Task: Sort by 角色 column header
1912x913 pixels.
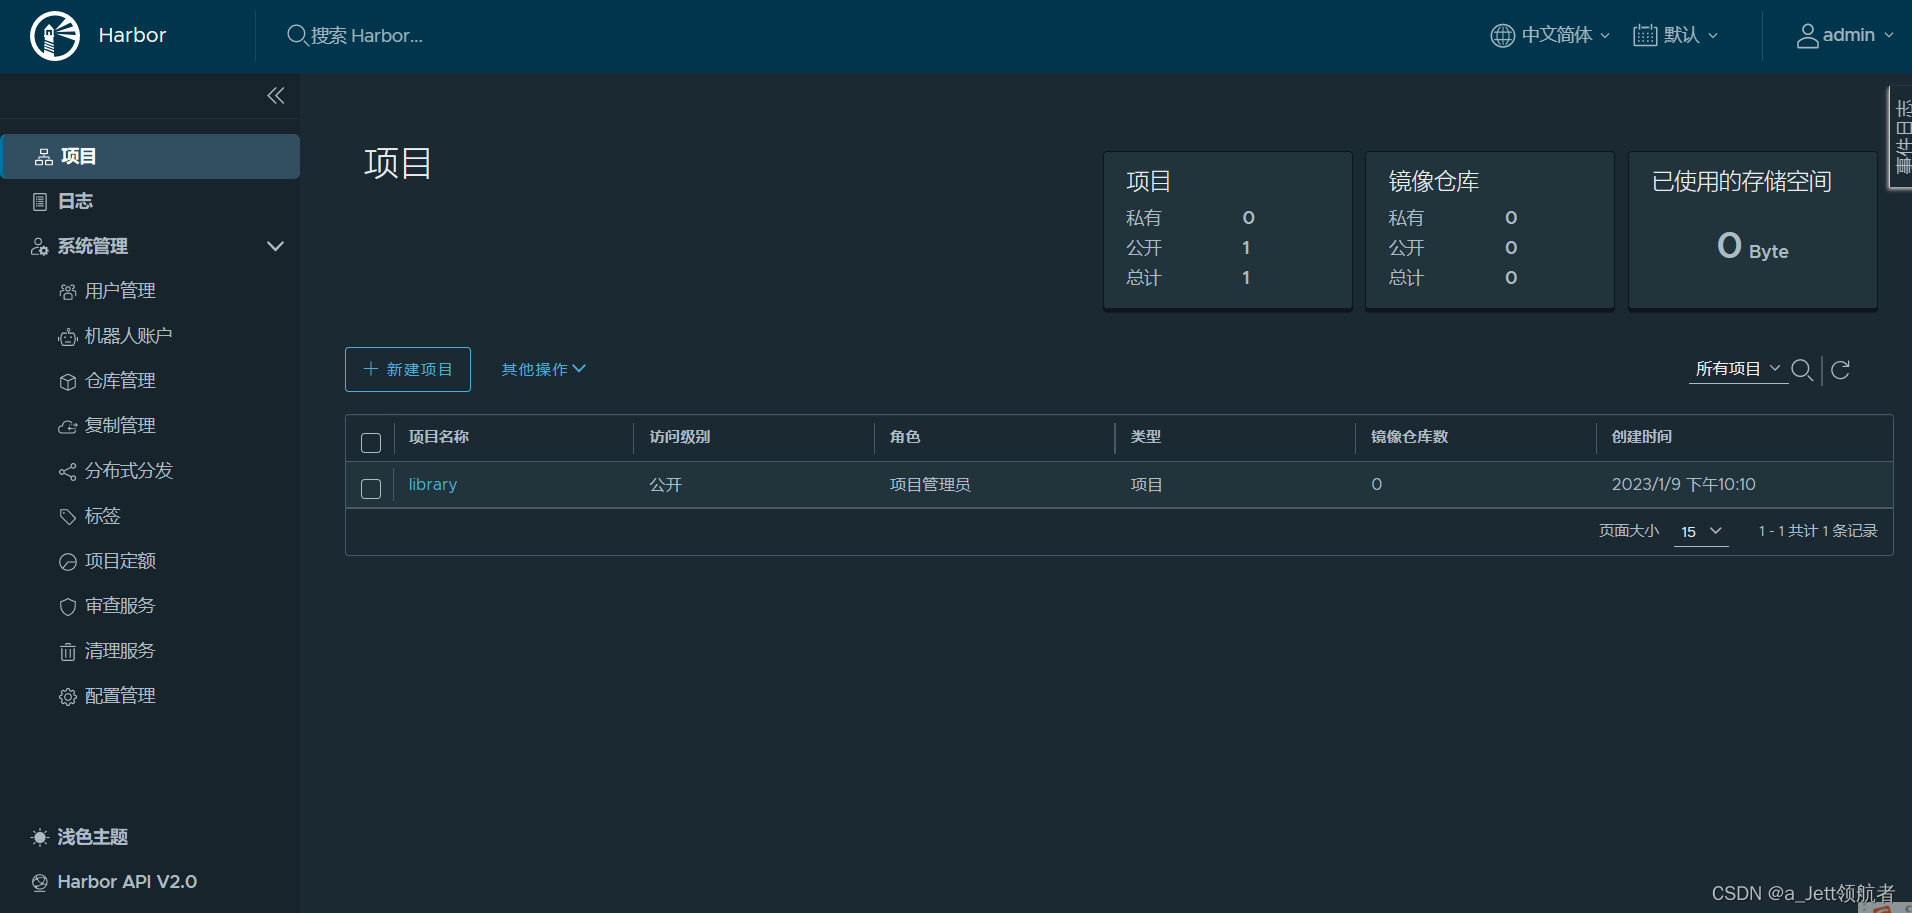Action: [905, 437]
